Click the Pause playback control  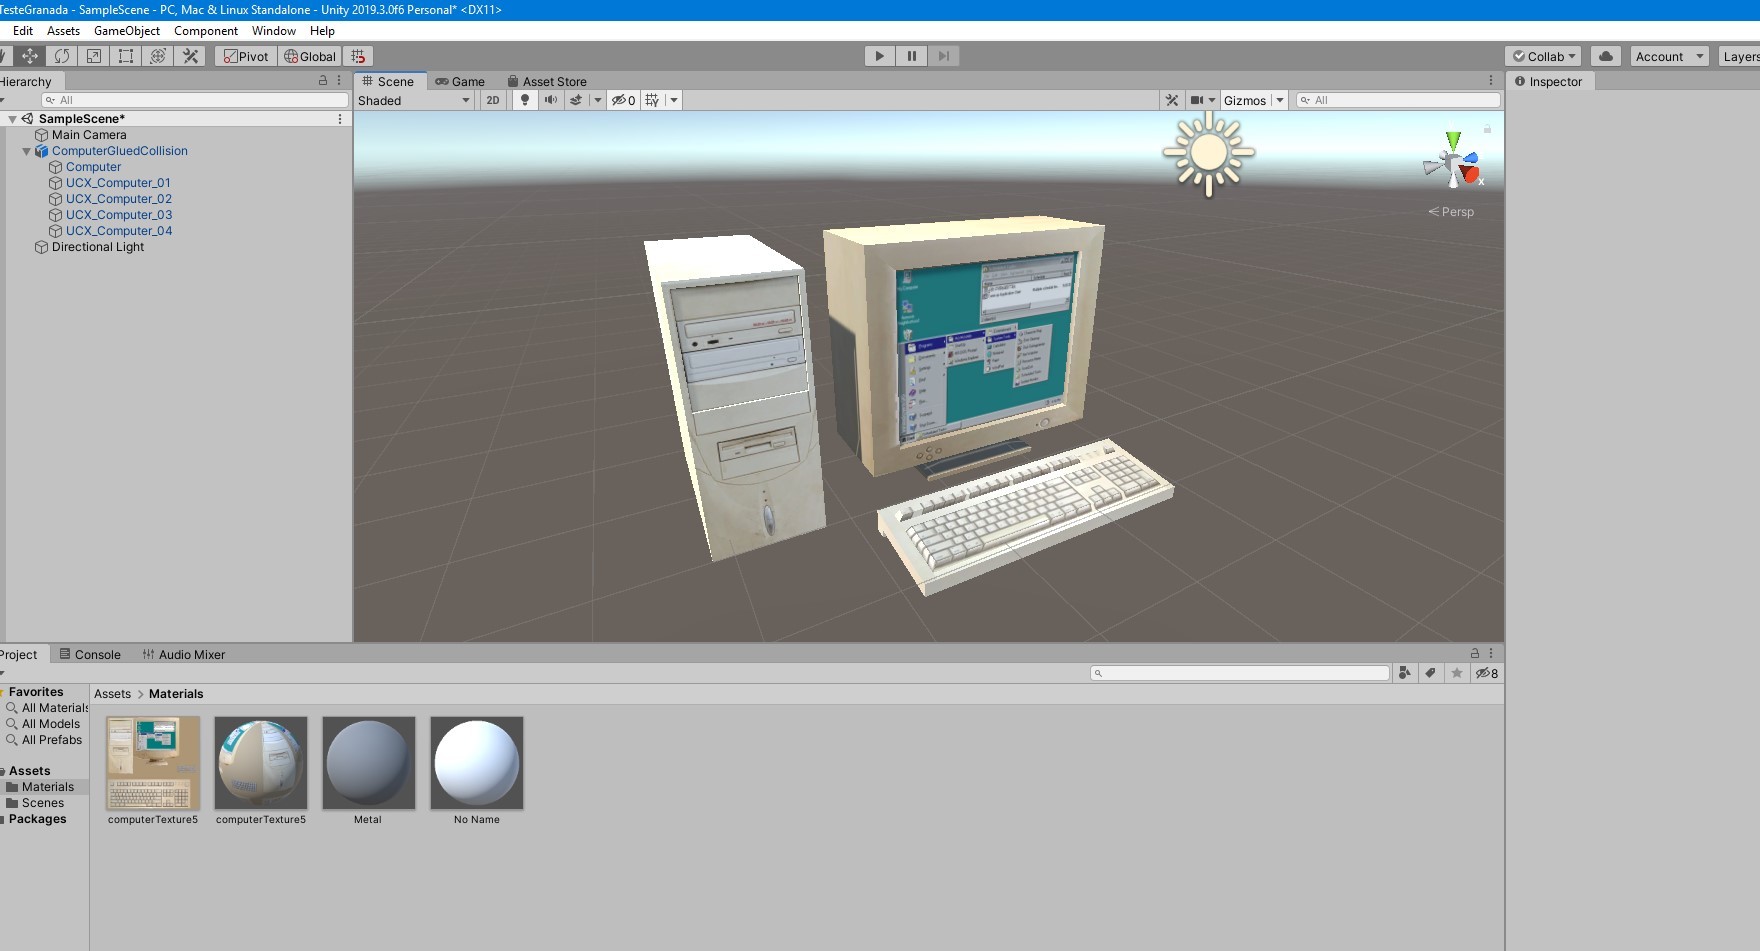(x=911, y=55)
